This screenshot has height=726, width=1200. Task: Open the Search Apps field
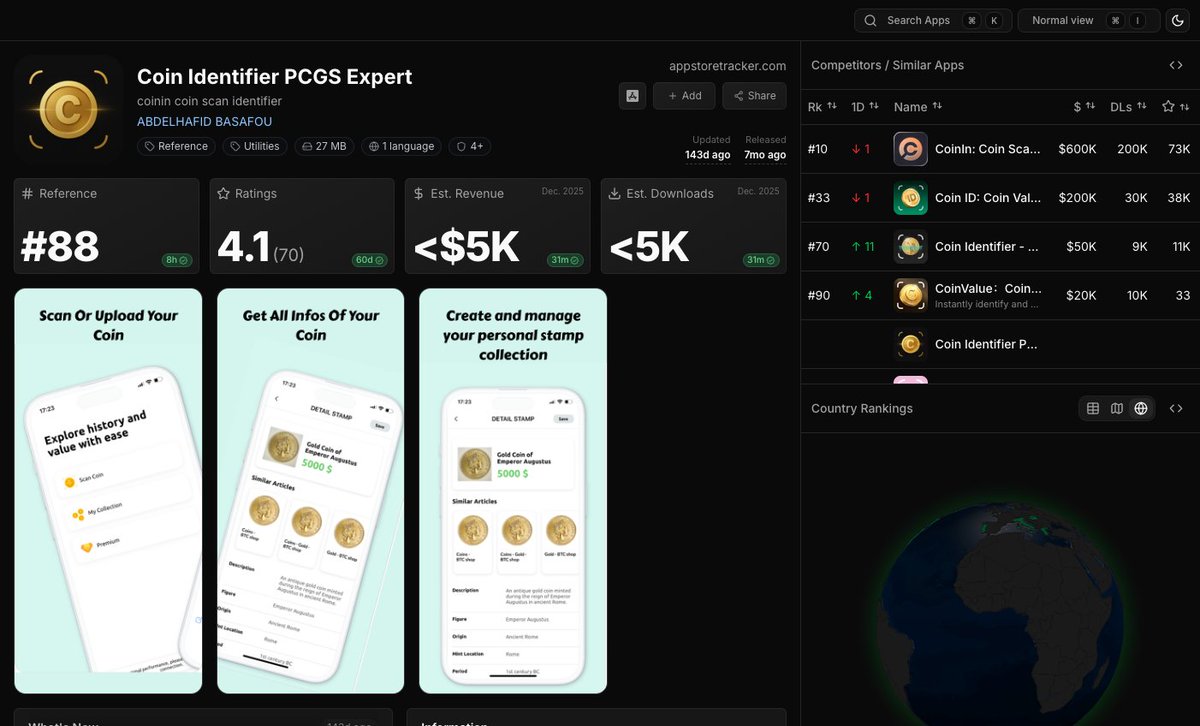click(x=932, y=20)
